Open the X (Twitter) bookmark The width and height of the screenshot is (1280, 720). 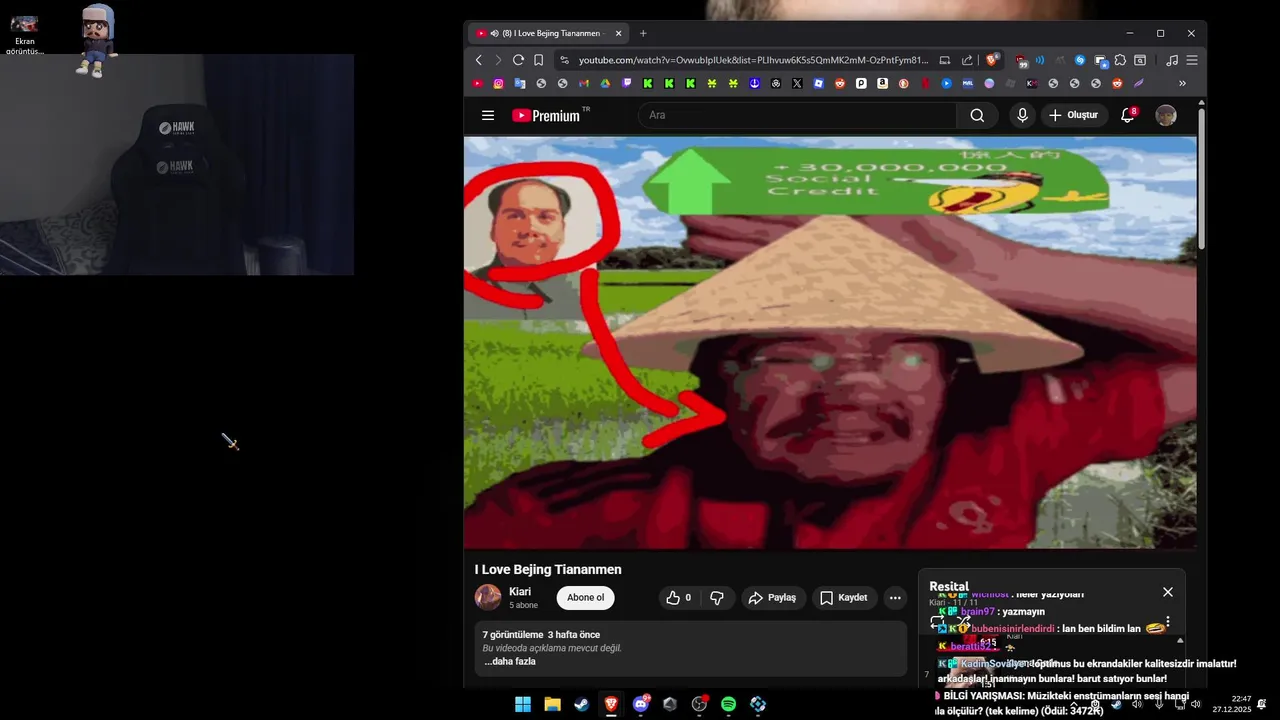[796, 84]
